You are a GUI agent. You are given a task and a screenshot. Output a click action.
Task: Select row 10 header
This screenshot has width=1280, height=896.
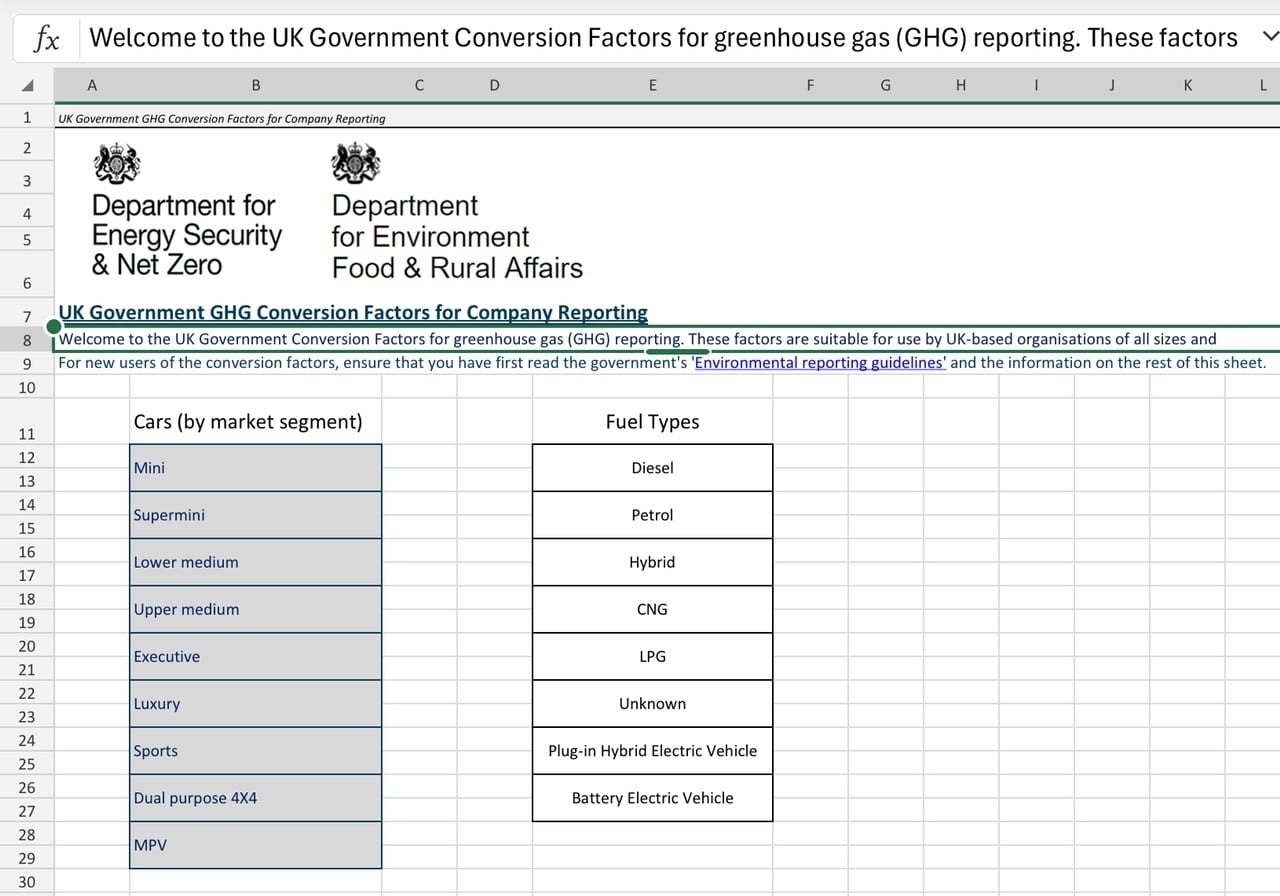tap(27, 387)
